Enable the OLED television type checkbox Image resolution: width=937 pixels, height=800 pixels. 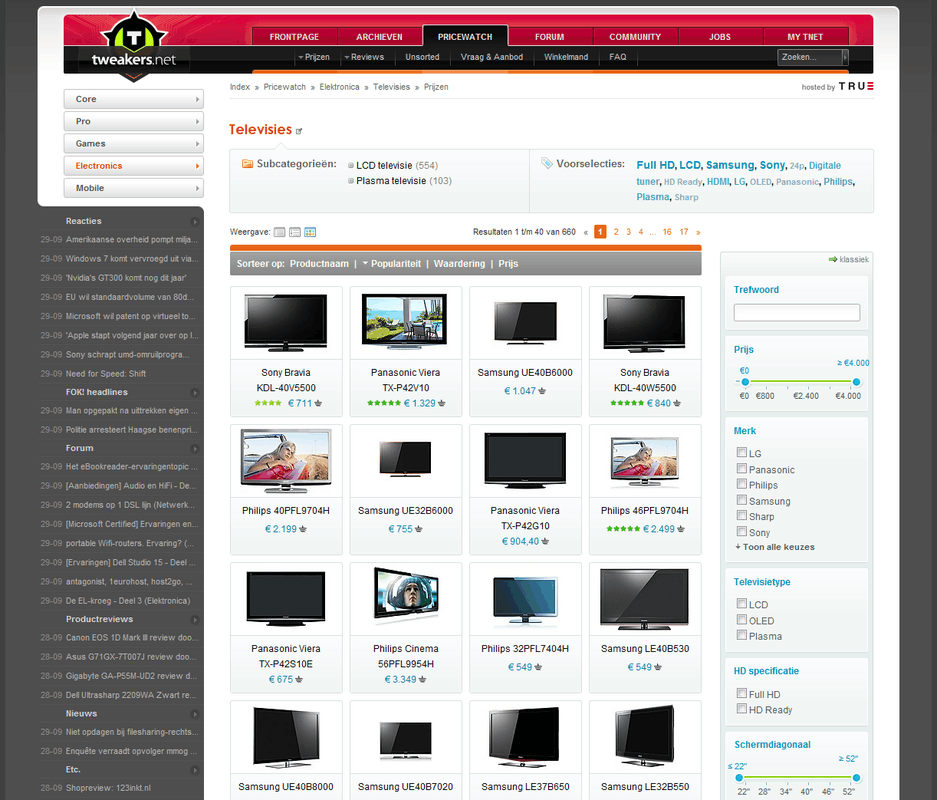coord(742,620)
